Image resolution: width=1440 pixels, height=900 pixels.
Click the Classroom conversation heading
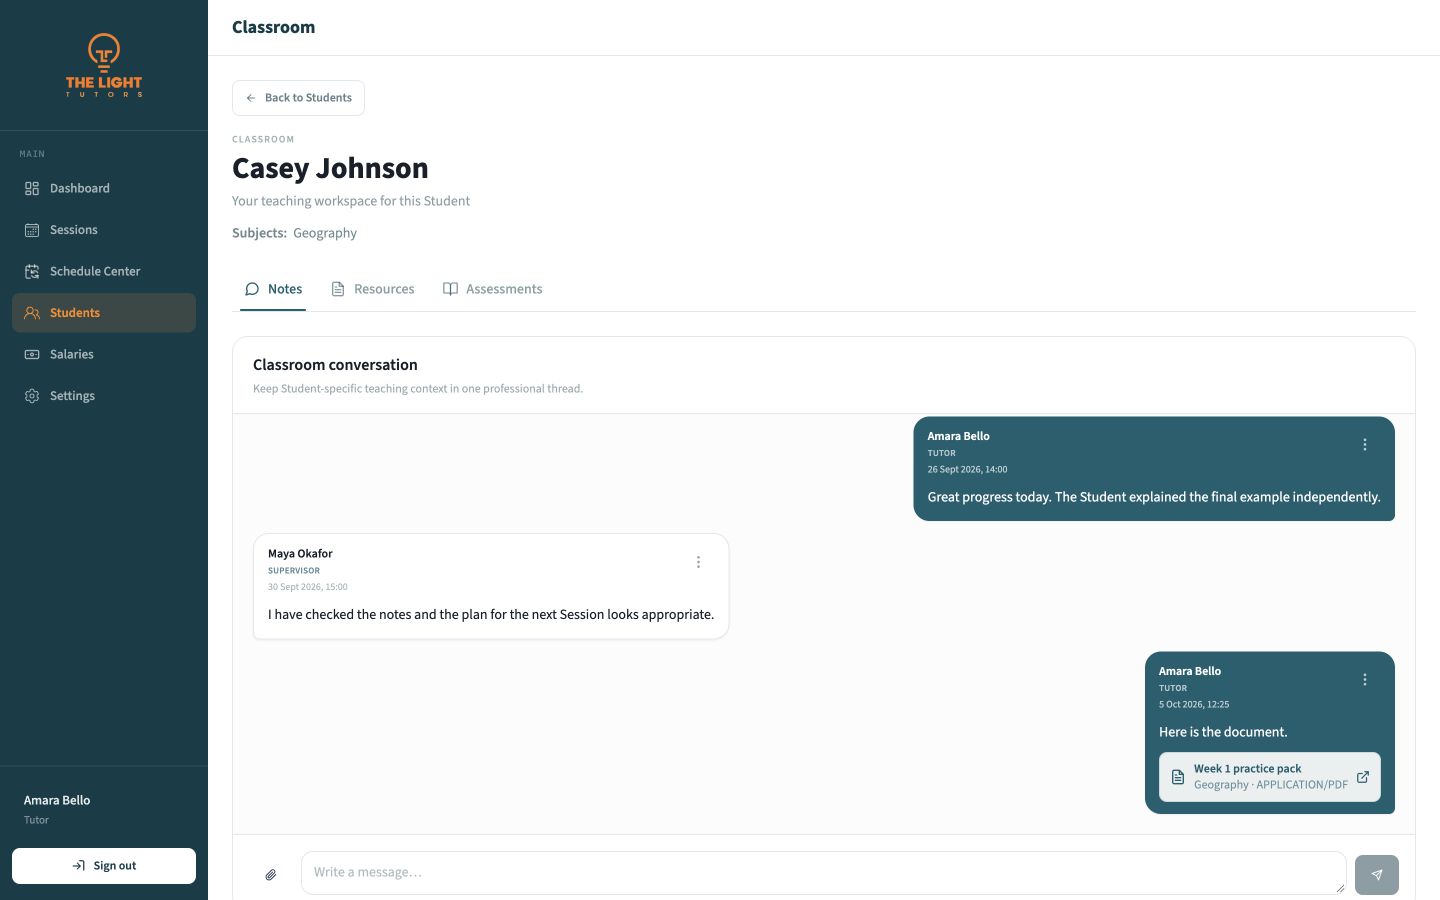click(335, 365)
